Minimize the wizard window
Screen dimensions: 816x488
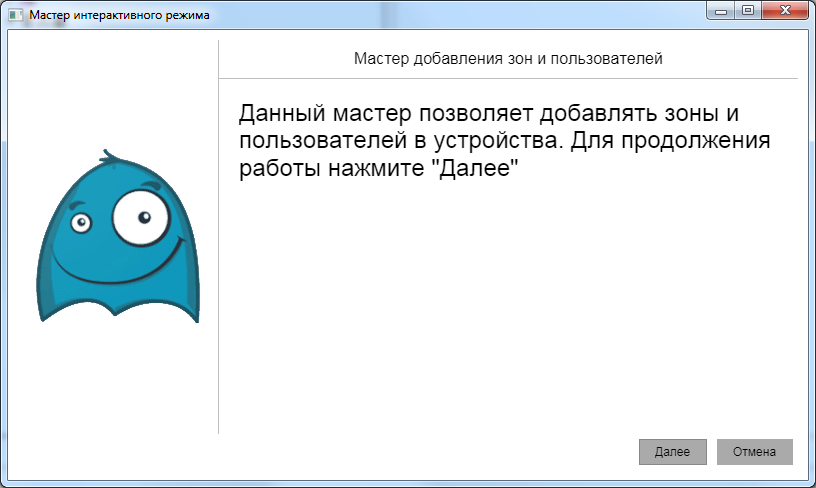tap(721, 10)
